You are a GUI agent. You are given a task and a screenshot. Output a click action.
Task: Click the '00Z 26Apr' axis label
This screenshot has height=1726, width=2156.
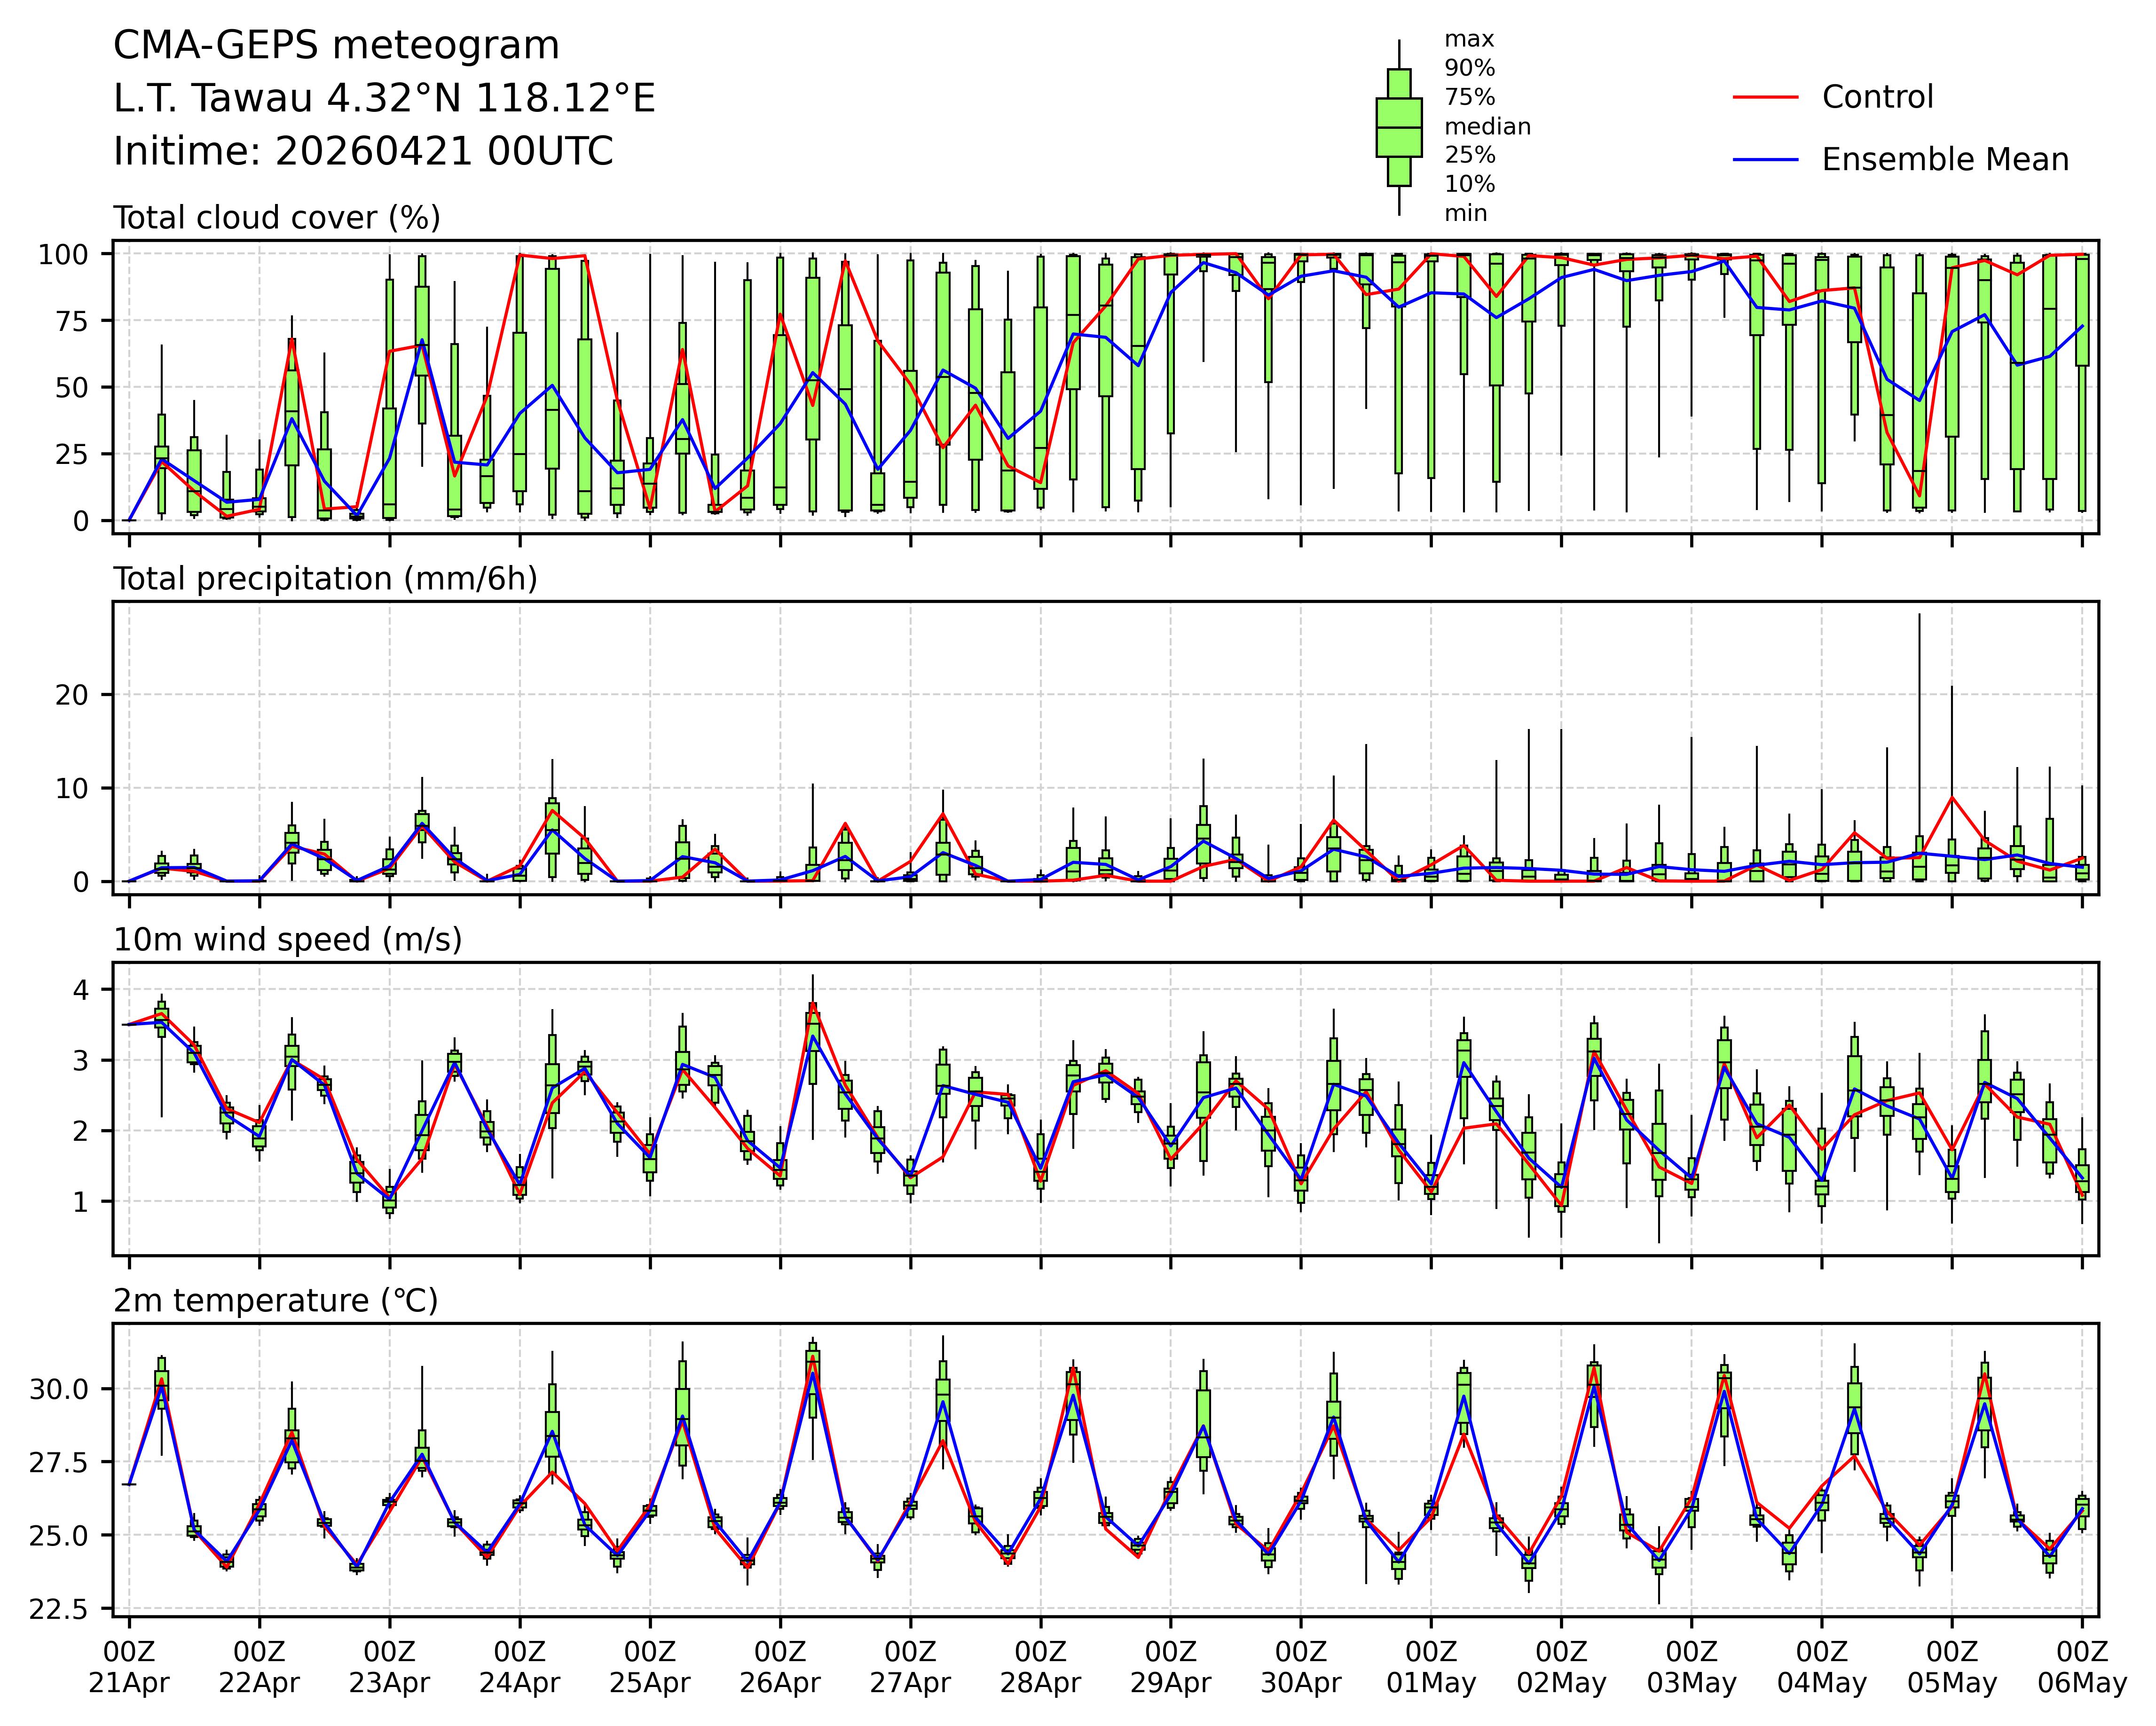[780, 1666]
